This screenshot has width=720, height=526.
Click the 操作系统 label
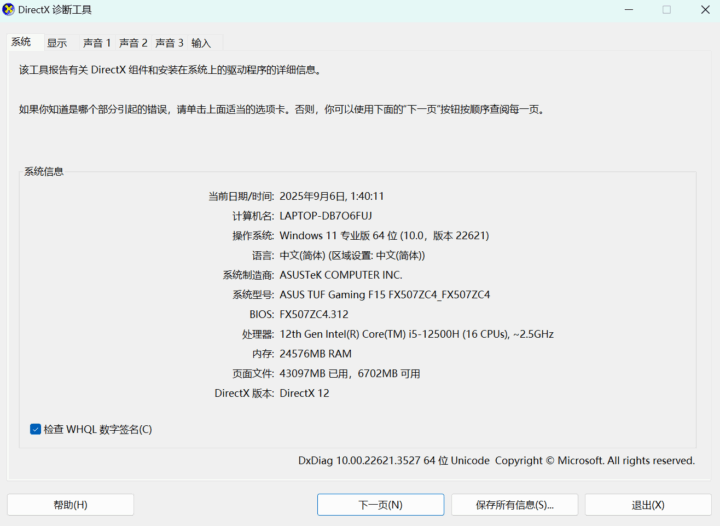(x=253, y=236)
